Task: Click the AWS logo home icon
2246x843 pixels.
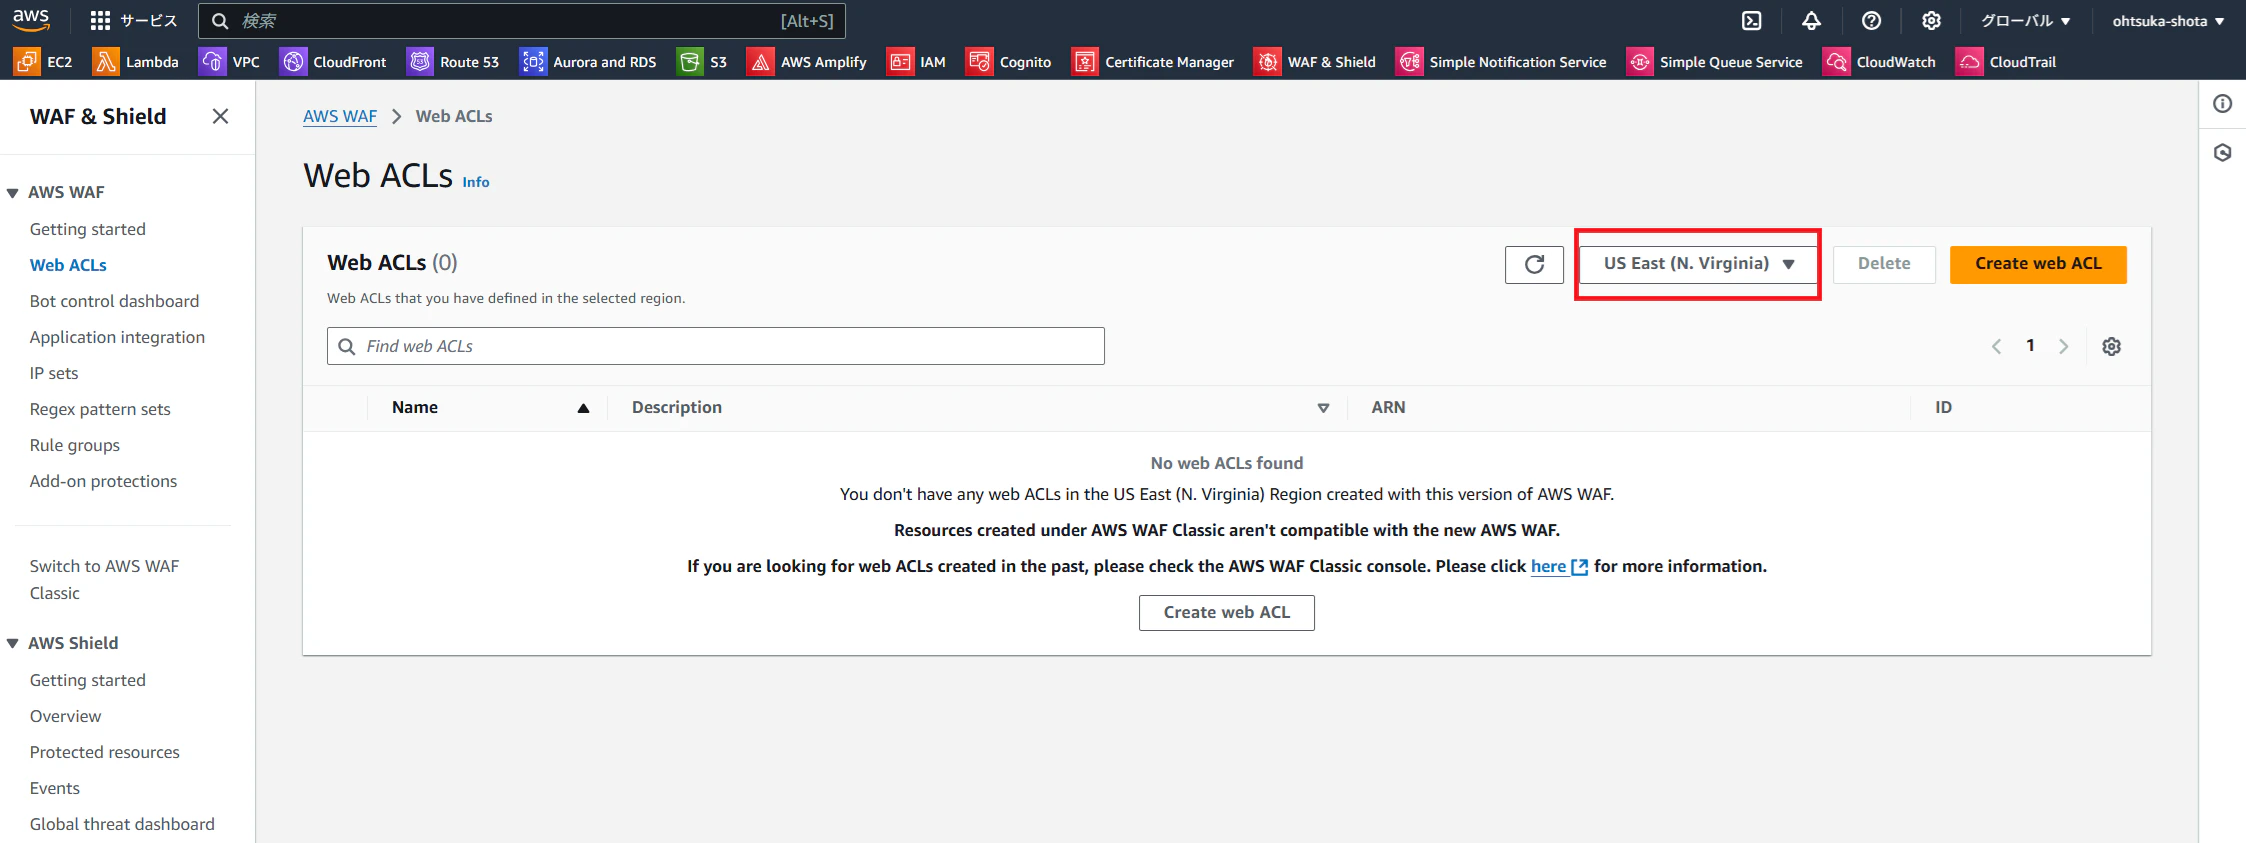Action: point(31,20)
